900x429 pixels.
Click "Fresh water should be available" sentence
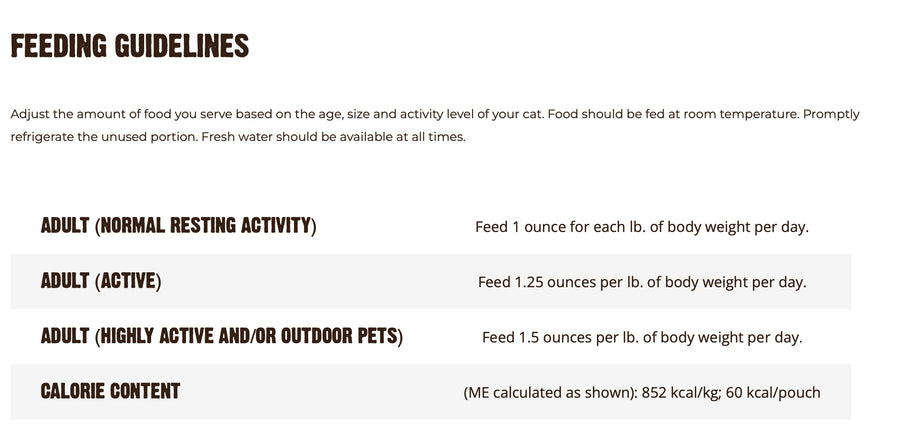[x=298, y=136]
